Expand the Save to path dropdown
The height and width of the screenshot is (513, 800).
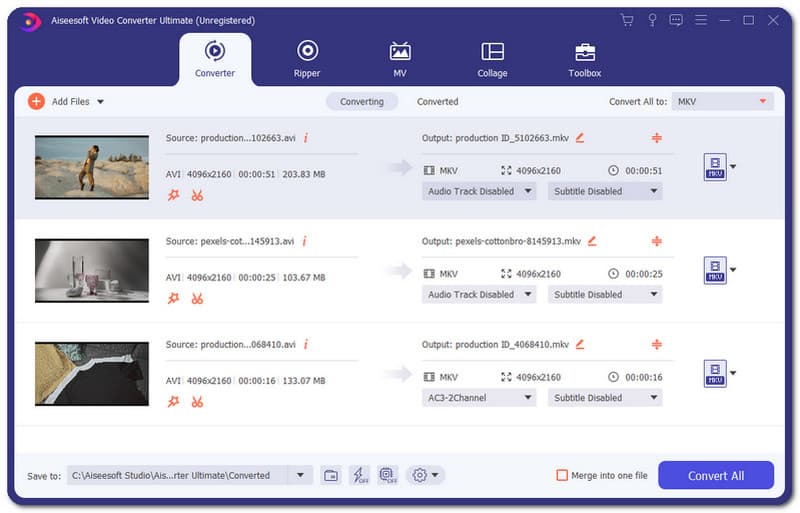300,475
